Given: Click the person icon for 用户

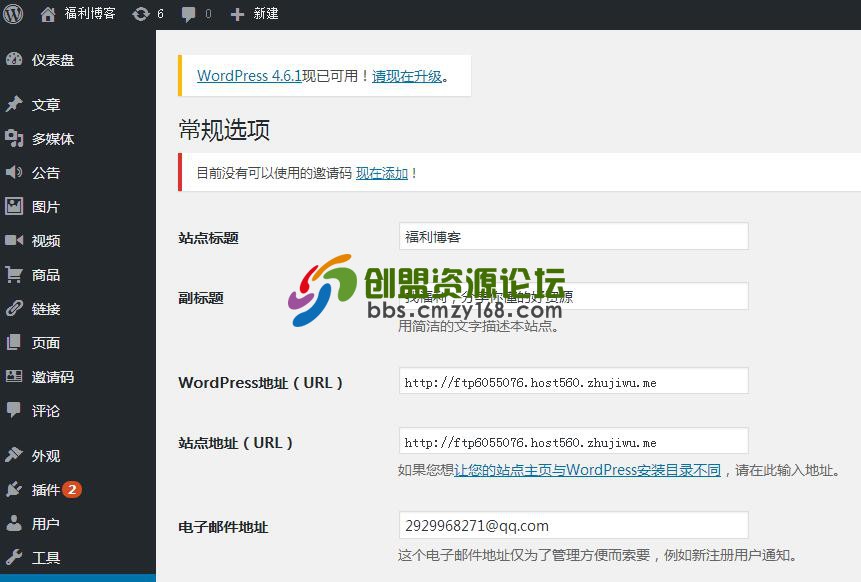Looking at the screenshot, I should 14,523.
